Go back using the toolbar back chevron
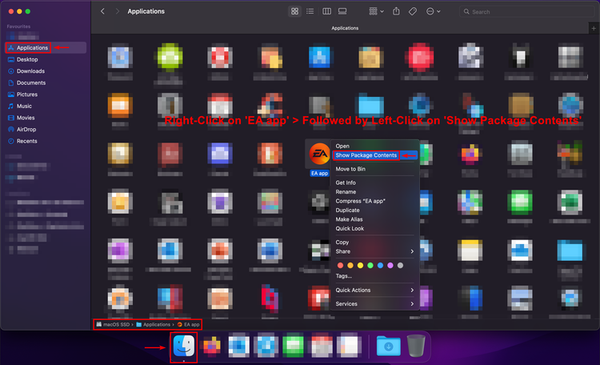Viewport: 600px width, 365px height. [x=103, y=11]
